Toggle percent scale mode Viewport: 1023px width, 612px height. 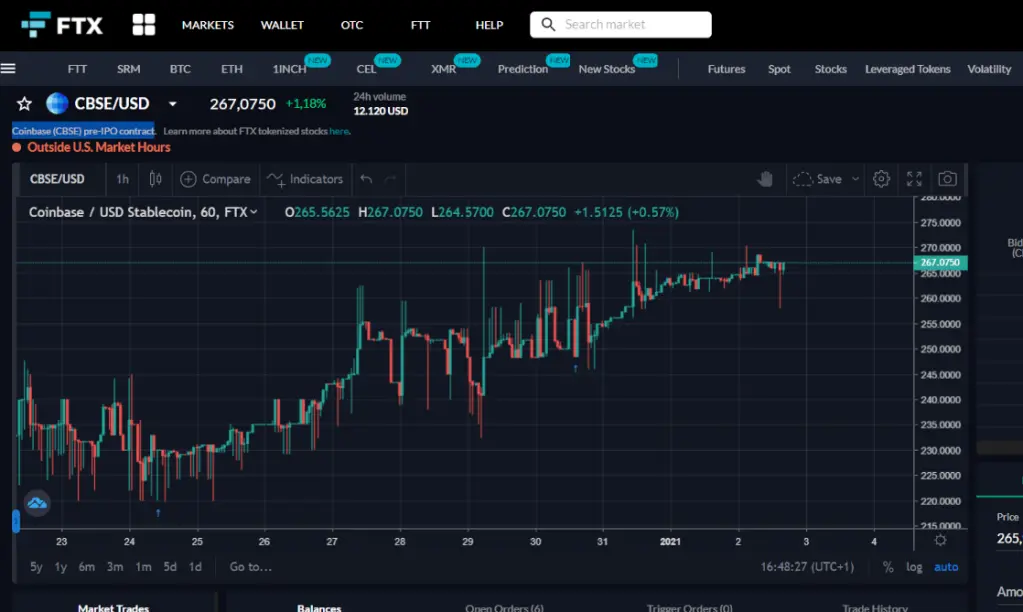pyautogui.click(x=888, y=567)
